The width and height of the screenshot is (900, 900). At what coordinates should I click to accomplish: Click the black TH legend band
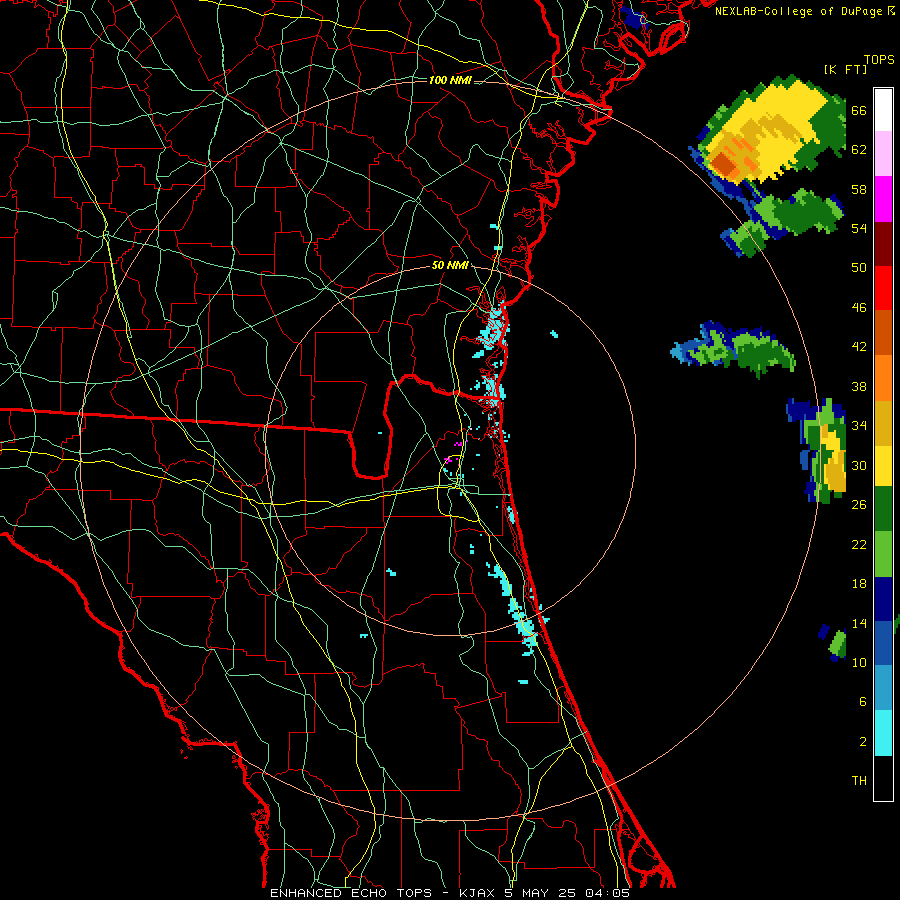[883, 778]
